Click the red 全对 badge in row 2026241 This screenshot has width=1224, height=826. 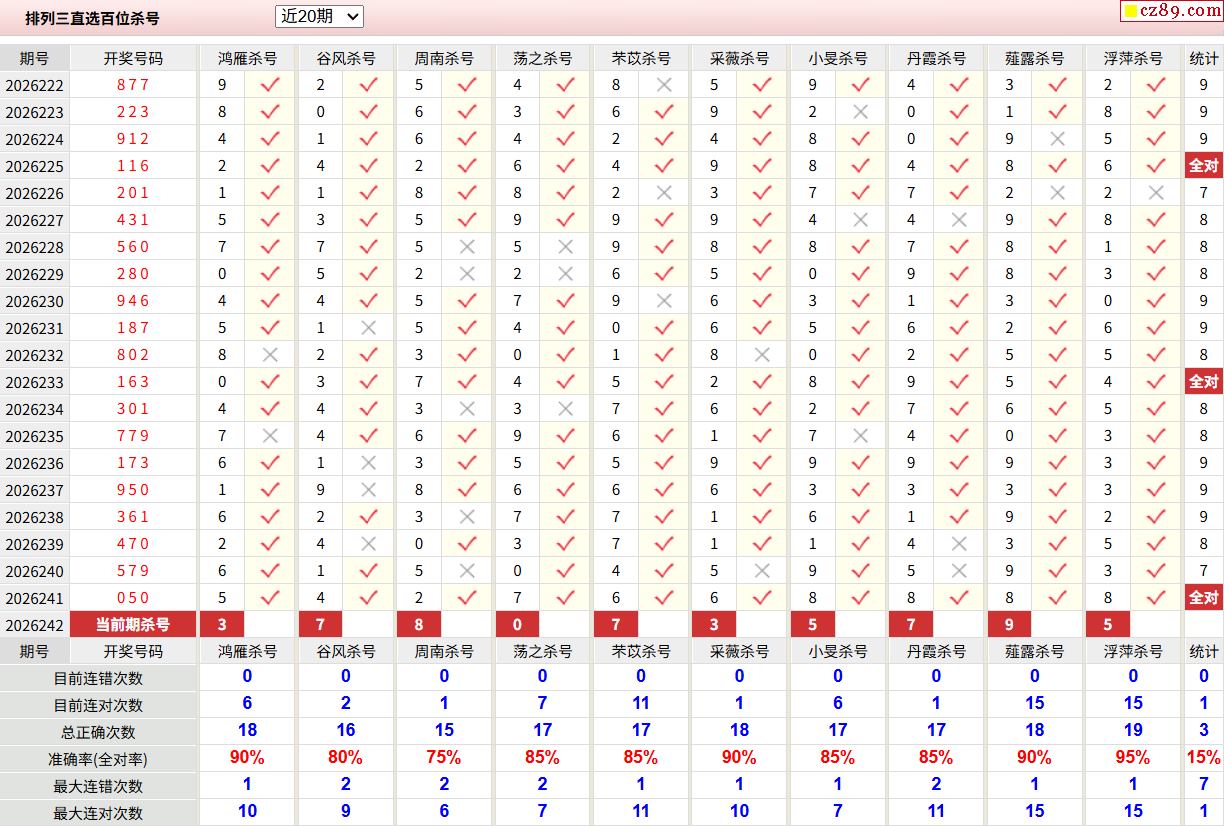(x=1203, y=597)
